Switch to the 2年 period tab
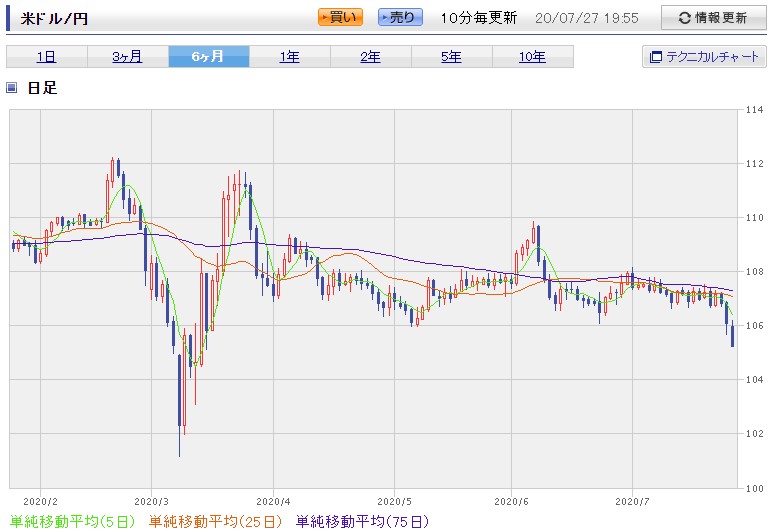 pos(370,57)
